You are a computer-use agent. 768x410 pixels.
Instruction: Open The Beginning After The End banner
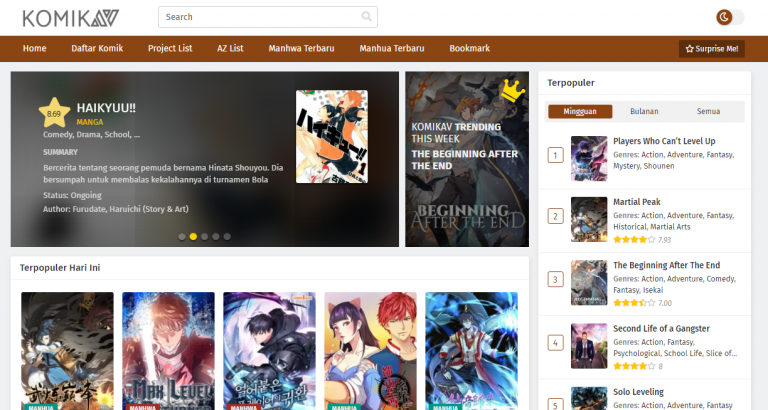[467, 159]
